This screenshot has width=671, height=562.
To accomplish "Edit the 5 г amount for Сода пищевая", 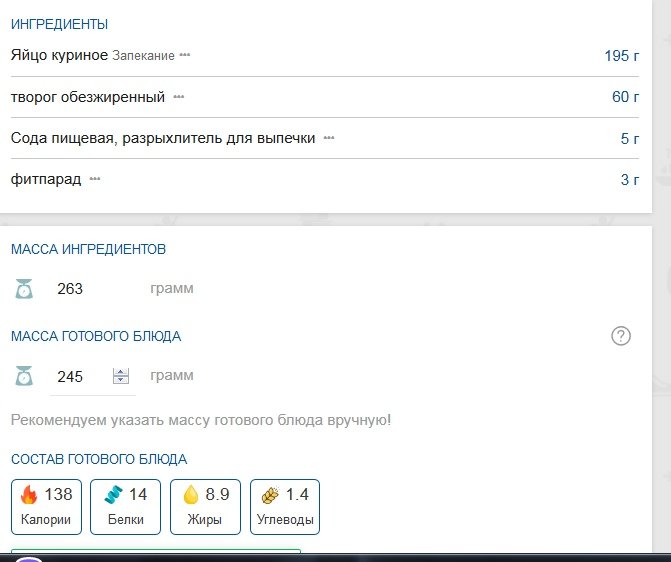I will point(629,138).
